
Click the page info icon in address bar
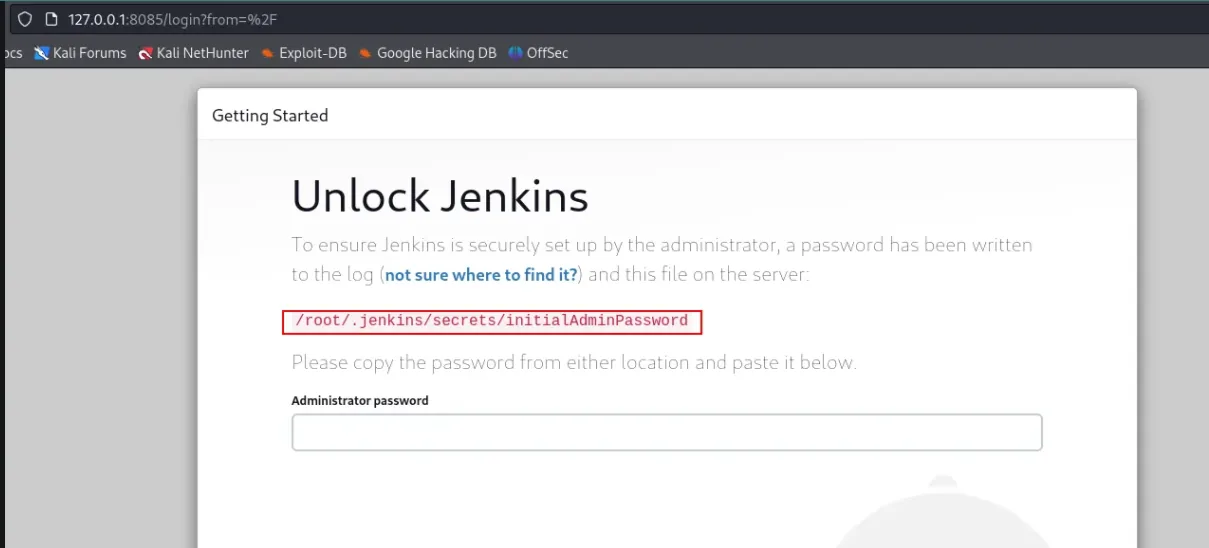(52, 19)
